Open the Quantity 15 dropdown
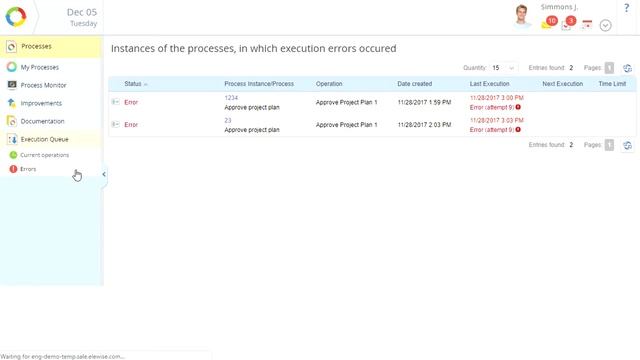 point(503,68)
